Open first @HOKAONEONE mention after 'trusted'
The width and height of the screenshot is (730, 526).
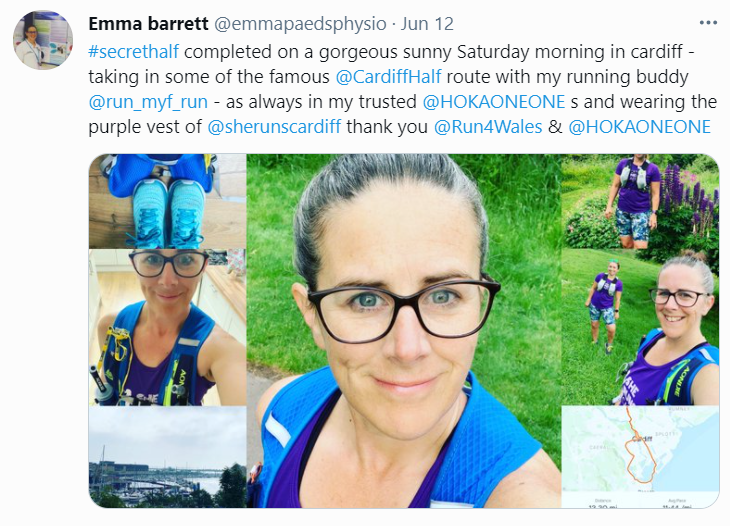tap(493, 102)
